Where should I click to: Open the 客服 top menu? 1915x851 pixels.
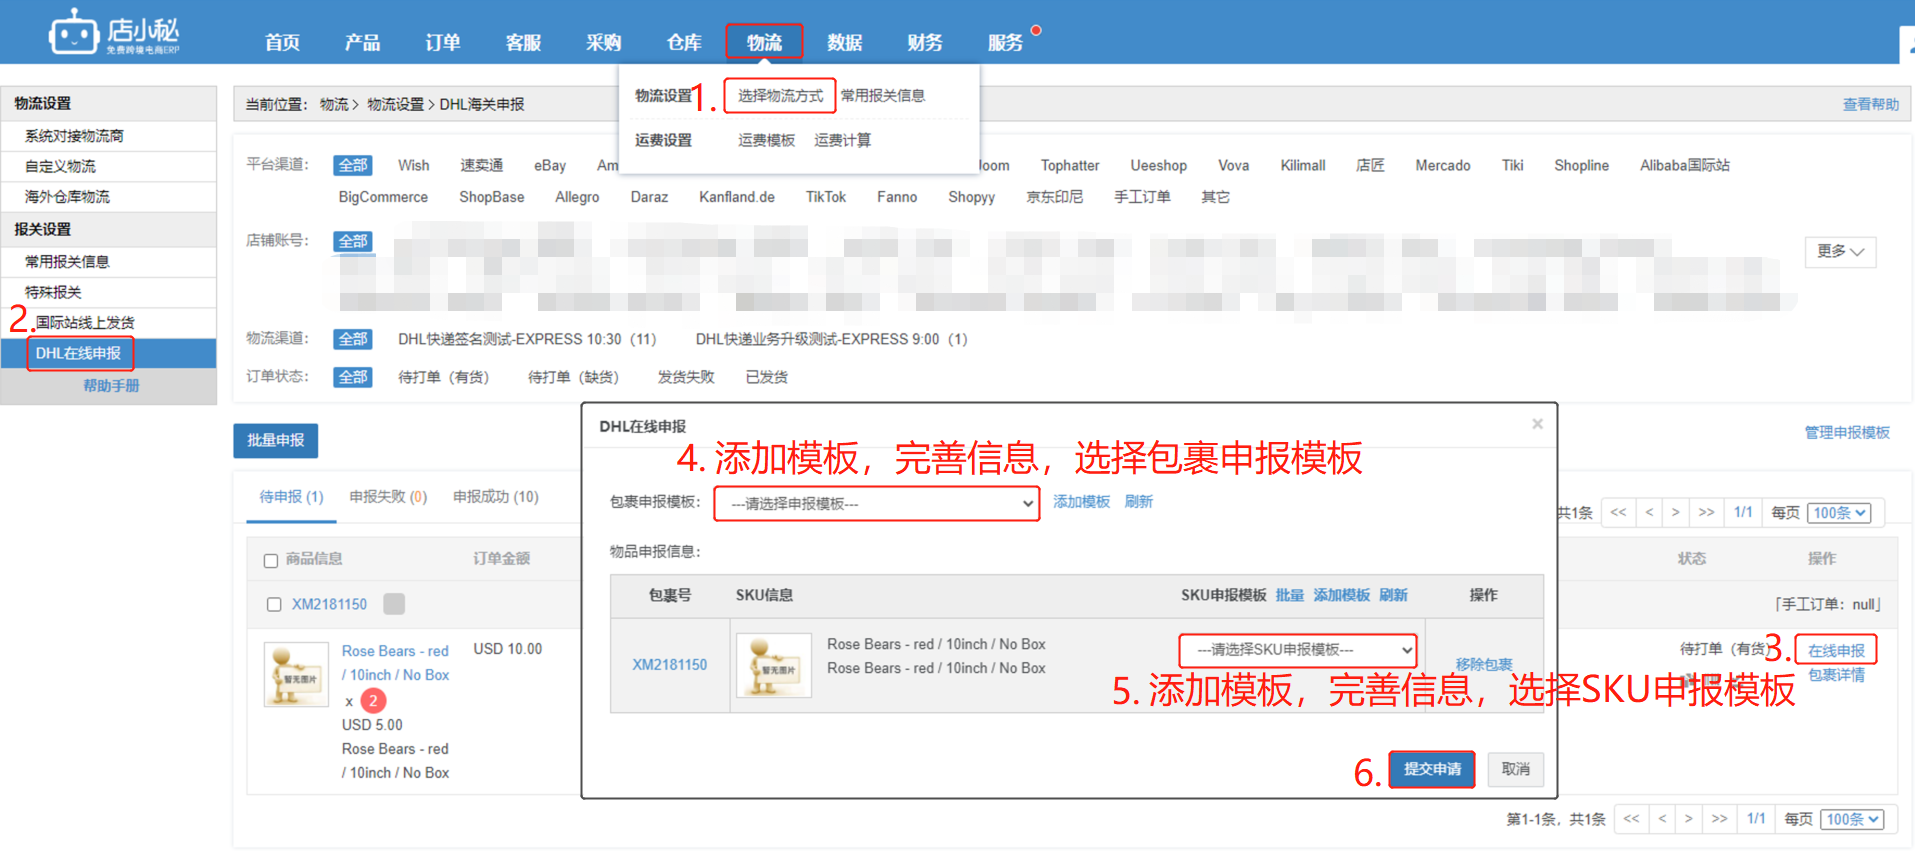coord(523,42)
